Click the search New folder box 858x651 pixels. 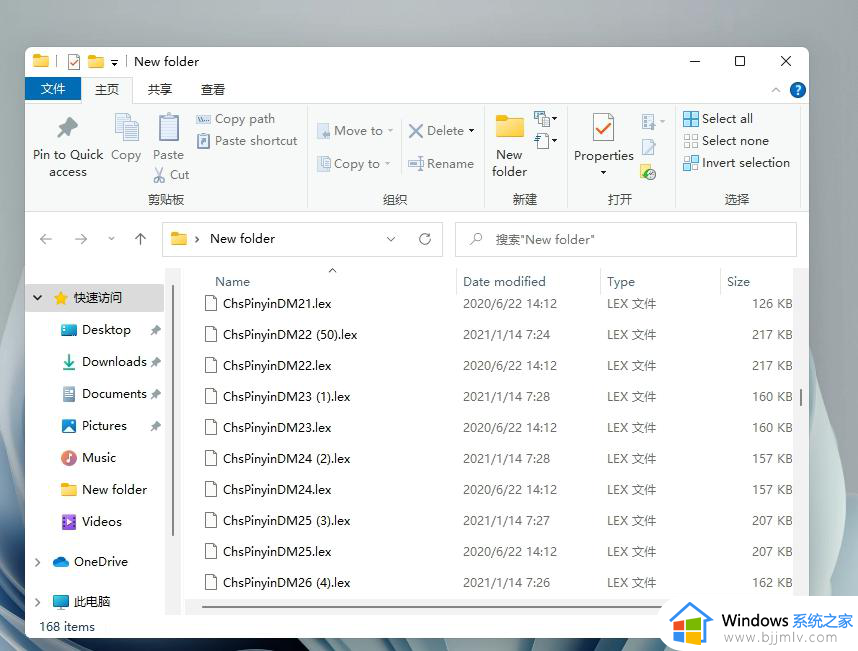click(625, 240)
